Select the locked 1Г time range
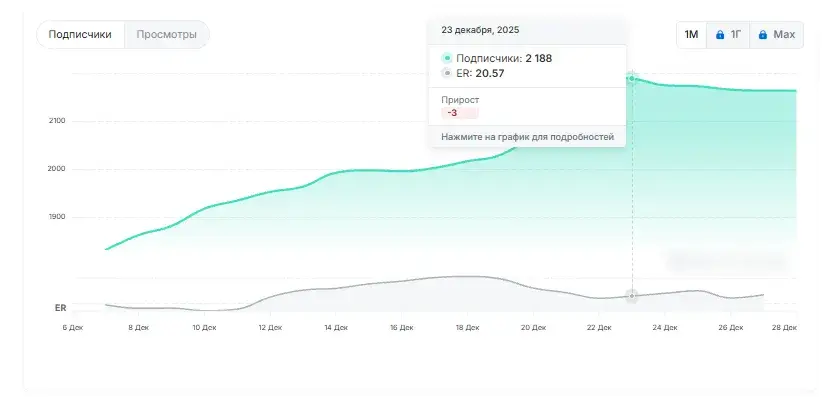The image size is (822, 397). (728, 35)
